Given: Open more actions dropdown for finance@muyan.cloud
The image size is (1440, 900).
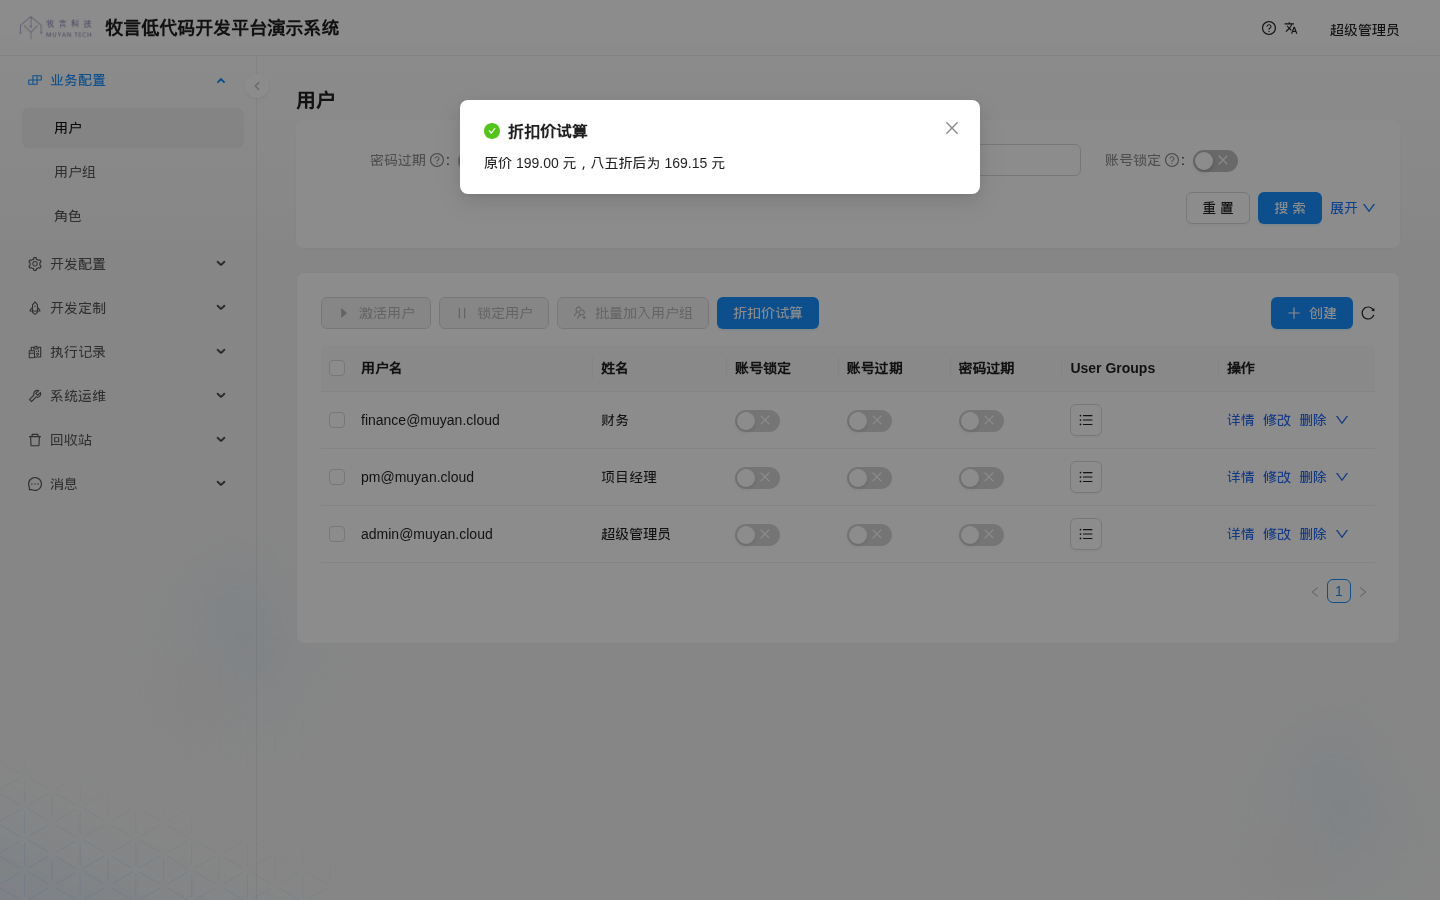Looking at the screenshot, I should (1342, 420).
